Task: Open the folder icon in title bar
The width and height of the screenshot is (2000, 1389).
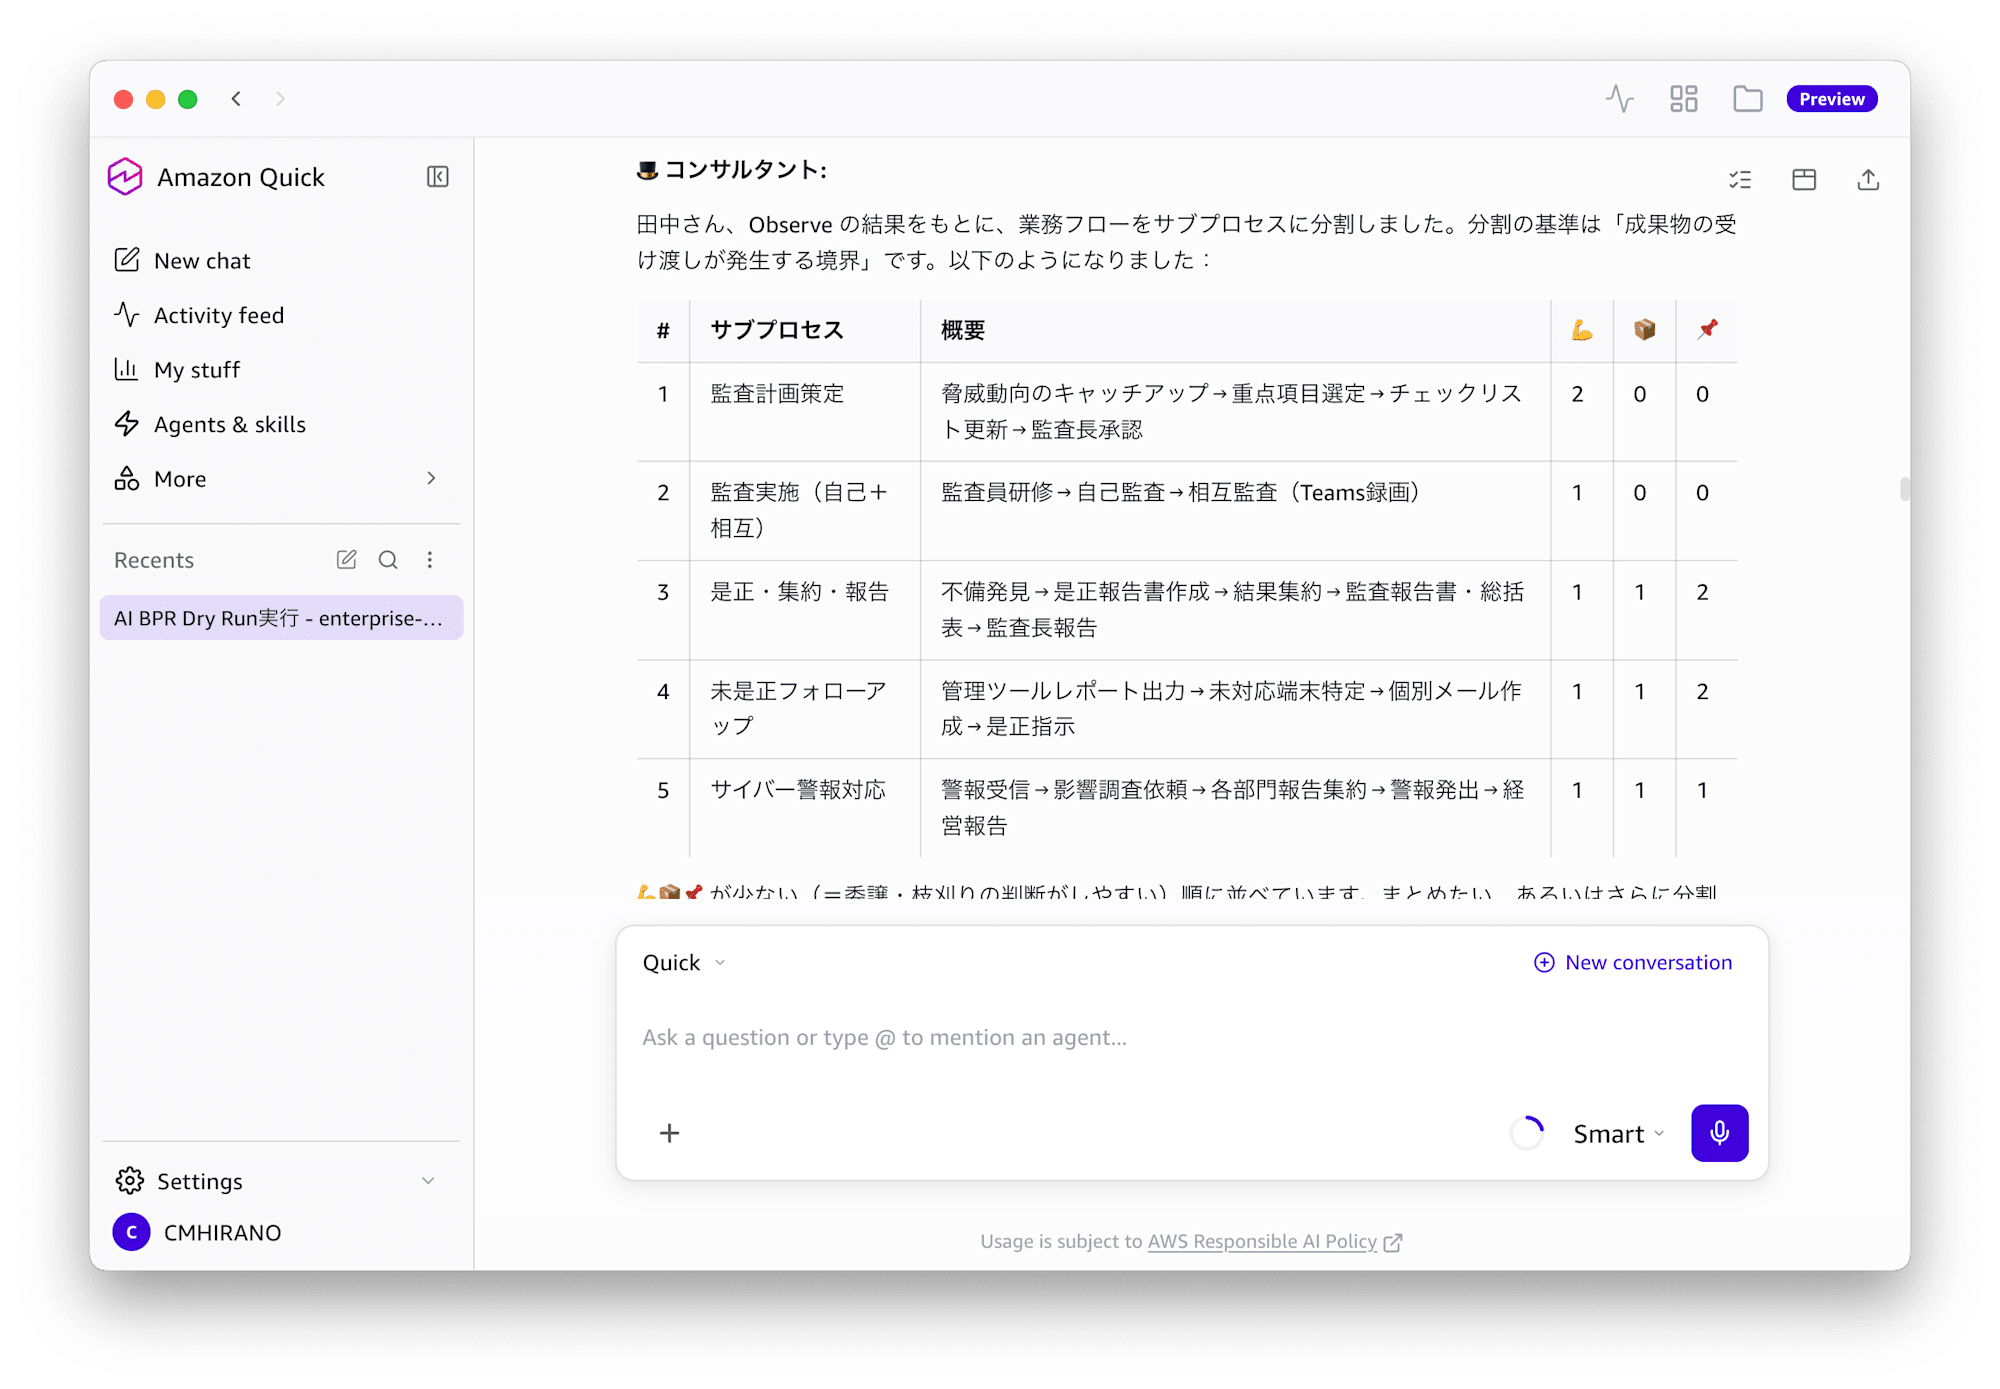Action: coord(1747,99)
